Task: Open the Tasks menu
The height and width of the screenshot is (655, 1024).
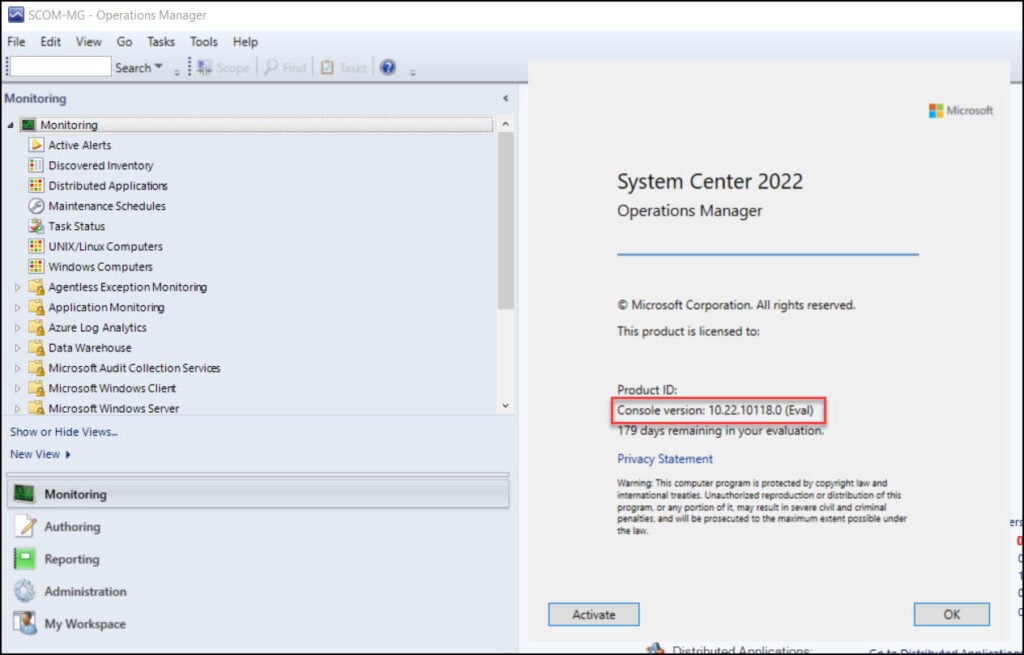Action: point(161,42)
